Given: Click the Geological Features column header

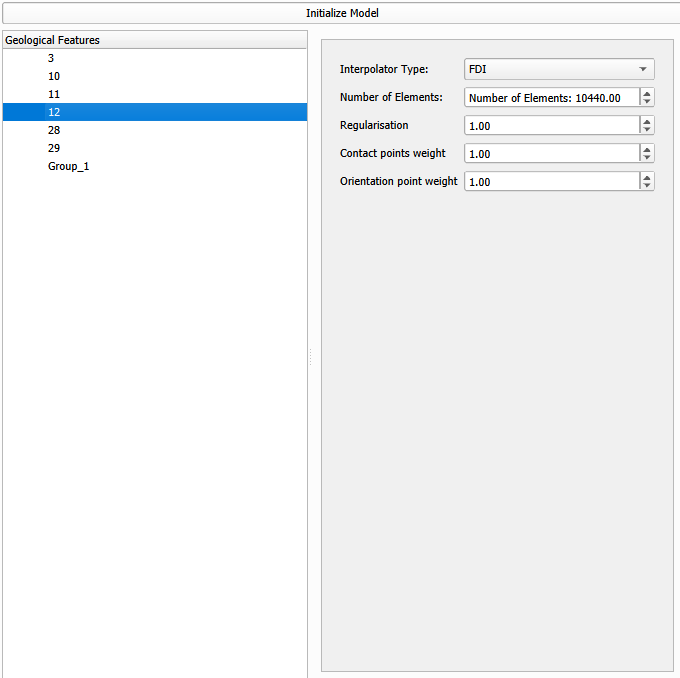Looking at the screenshot, I should pyautogui.click(x=155, y=40).
